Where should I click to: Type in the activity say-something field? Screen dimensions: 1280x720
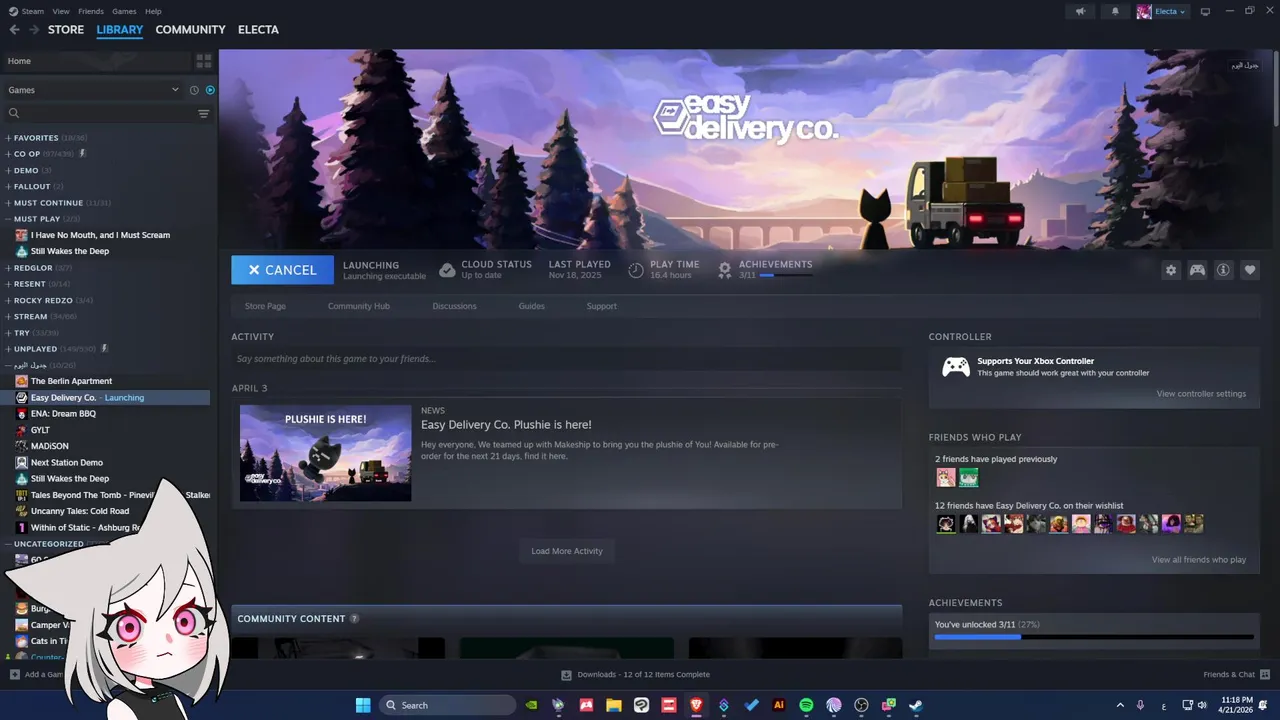tap(566, 359)
